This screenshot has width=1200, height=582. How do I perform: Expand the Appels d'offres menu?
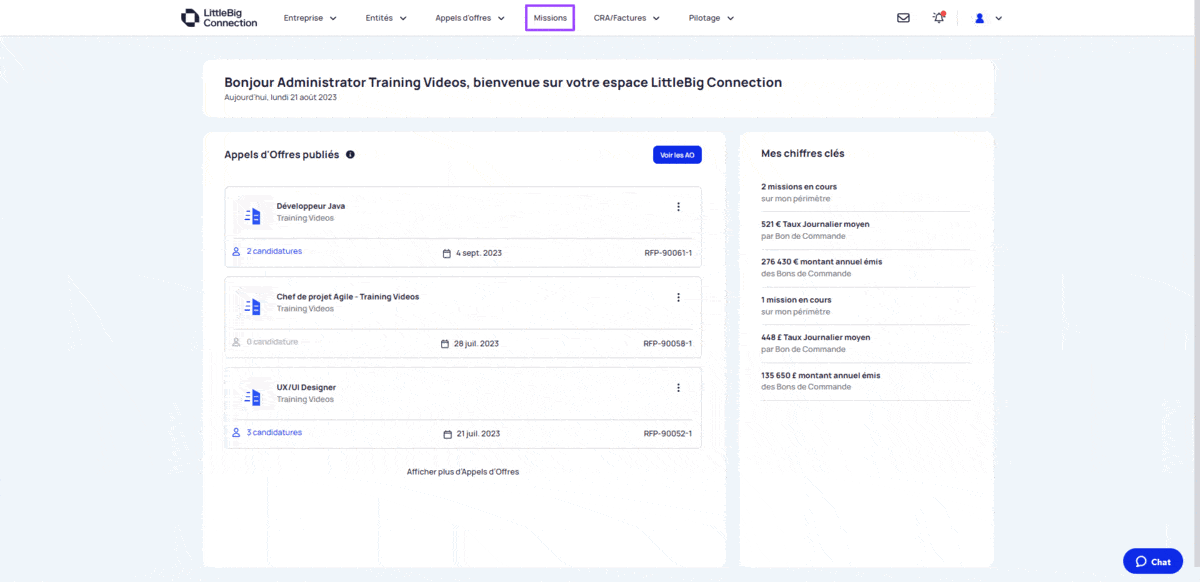[x=470, y=18]
